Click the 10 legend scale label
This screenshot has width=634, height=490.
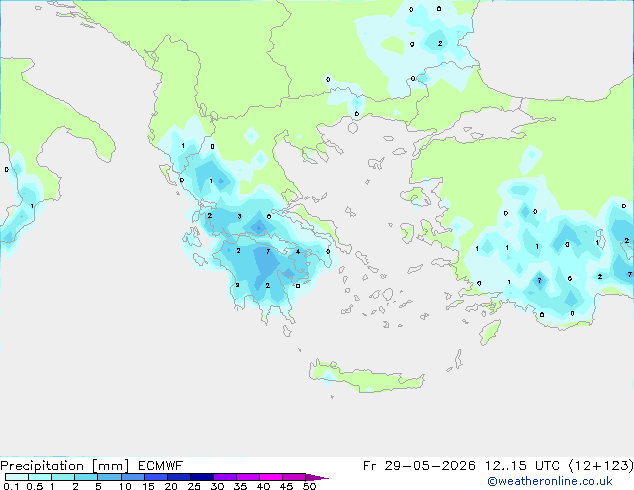point(125,486)
